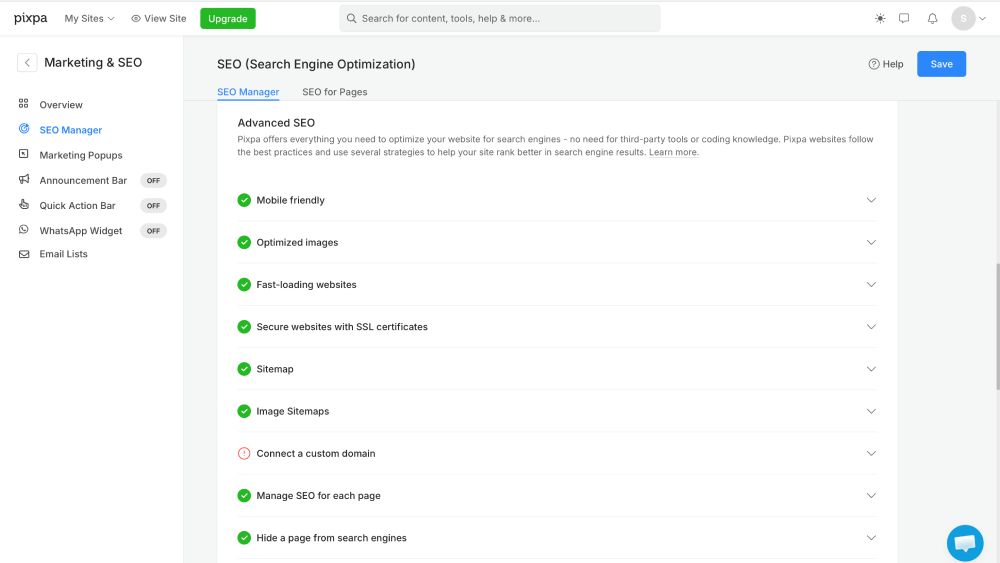Enable the Quick Action Bar toggle
1000x563 pixels.
153,206
